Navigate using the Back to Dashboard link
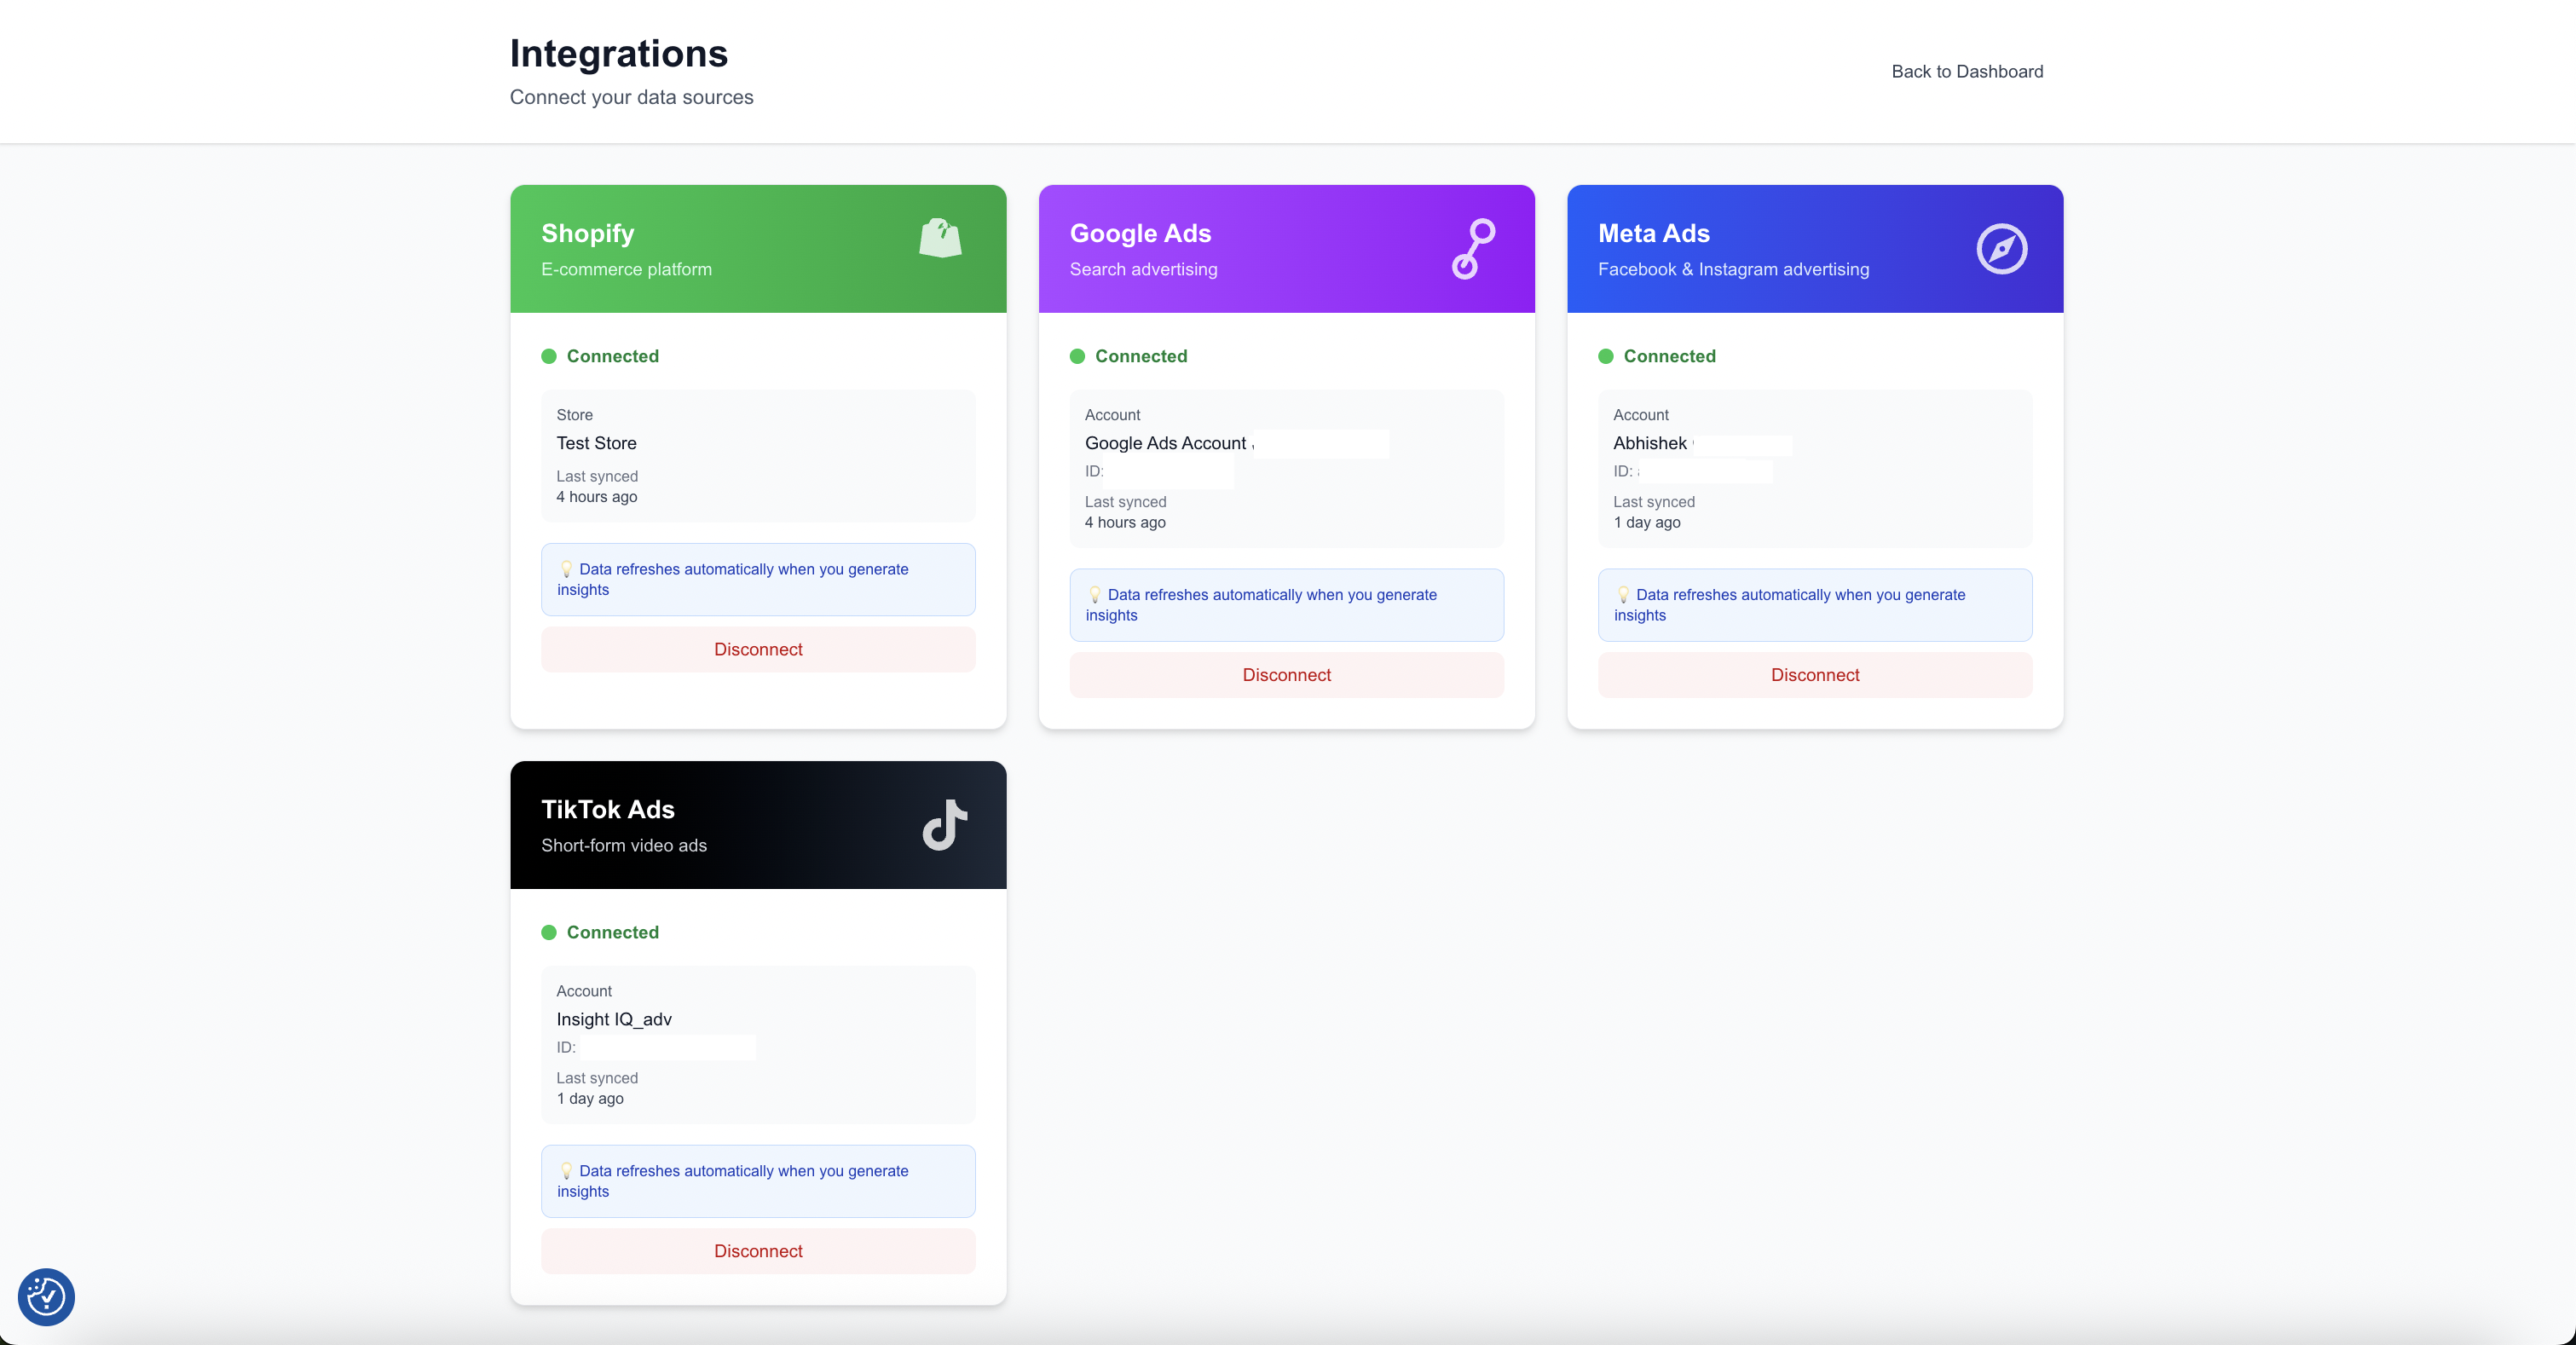This screenshot has height=1345, width=2576. click(x=1966, y=71)
